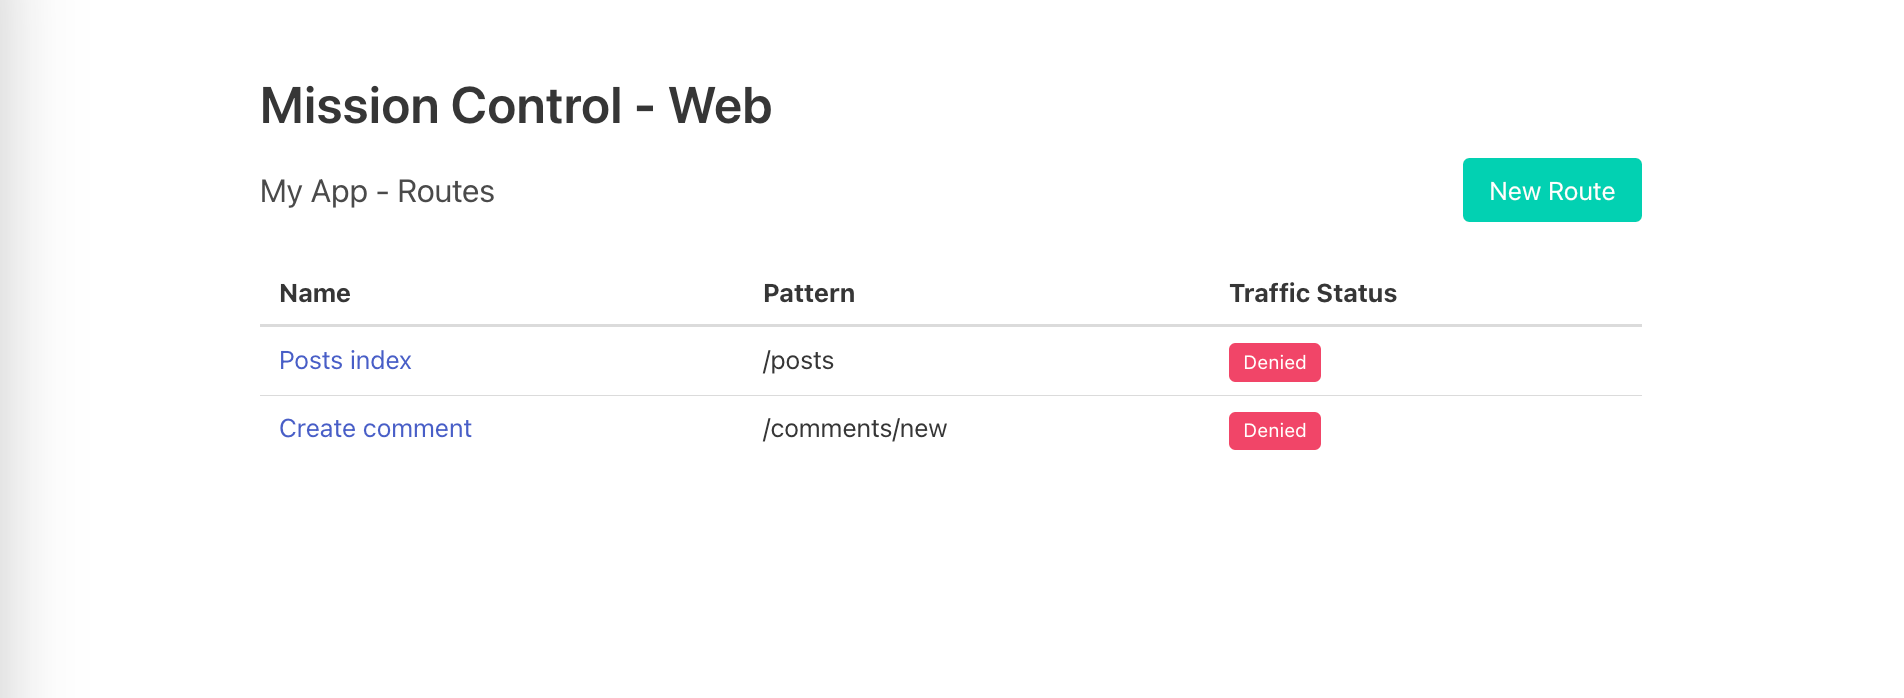1904x698 pixels.
Task: Click the Denied badge for Posts index
Action: click(x=1274, y=363)
